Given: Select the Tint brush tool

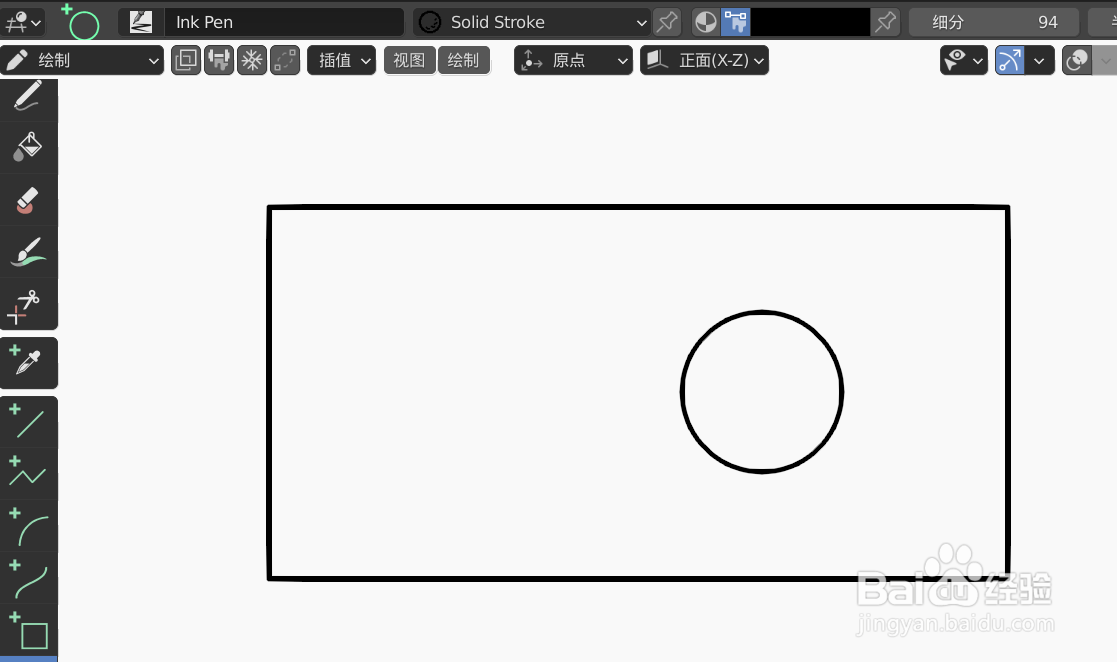Looking at the screenshot, I should coord(28,252).
